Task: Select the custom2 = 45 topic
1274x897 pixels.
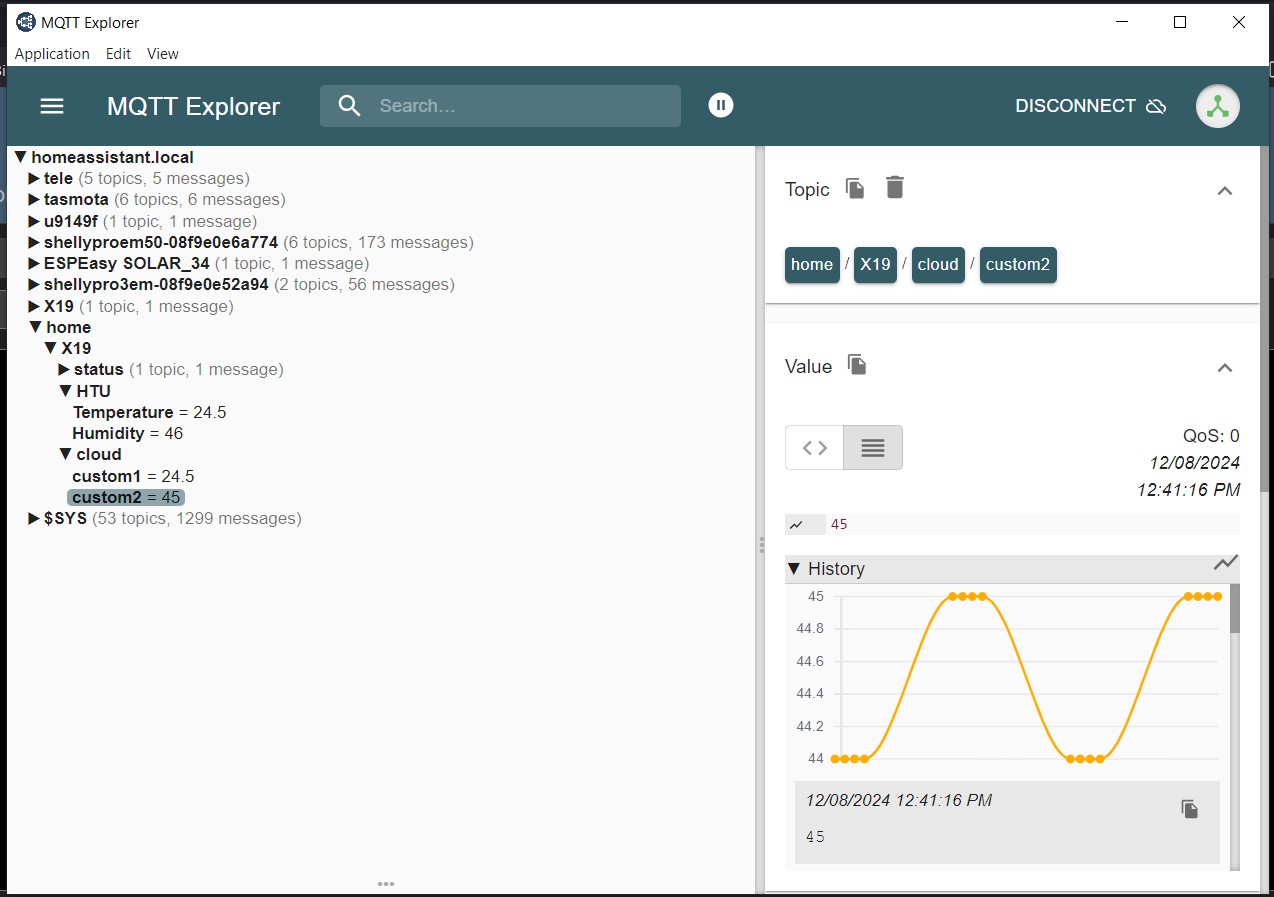Action: coord(126,497)
